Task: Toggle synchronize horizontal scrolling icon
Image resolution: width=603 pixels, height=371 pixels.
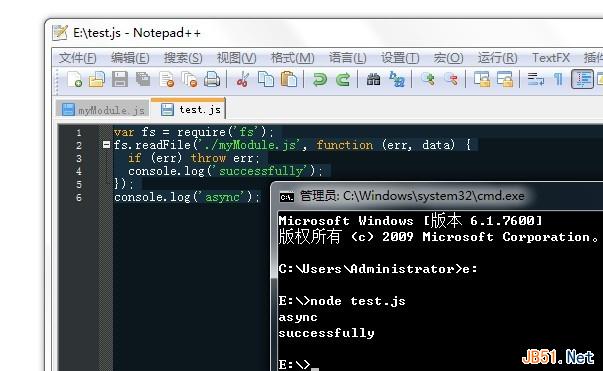Action: (505, 80)
